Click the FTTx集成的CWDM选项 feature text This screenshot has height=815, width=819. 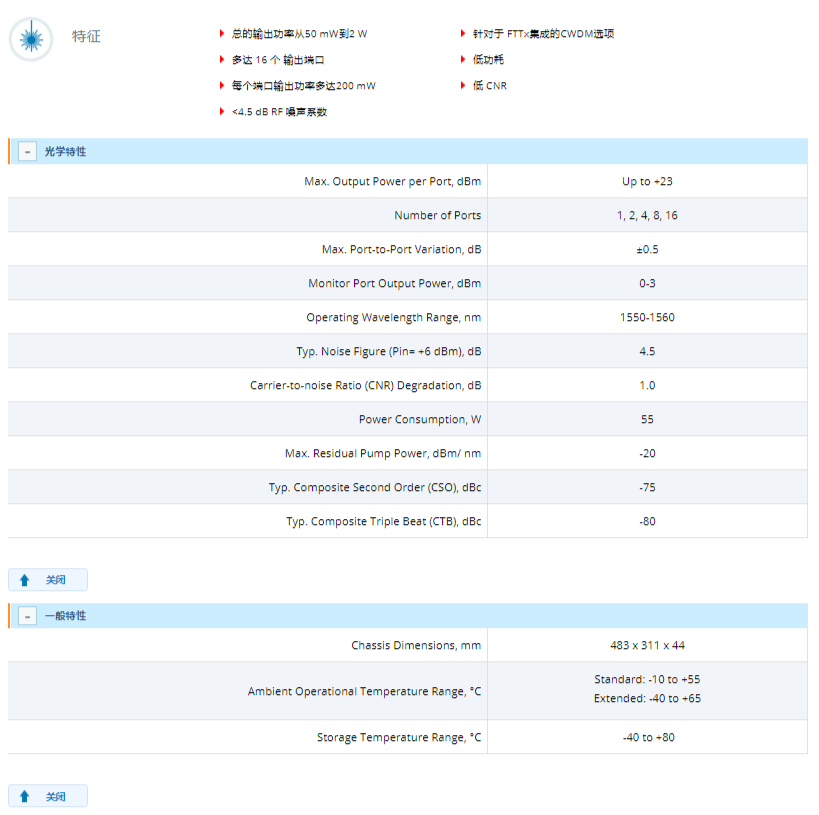click(x=543, y=34)
